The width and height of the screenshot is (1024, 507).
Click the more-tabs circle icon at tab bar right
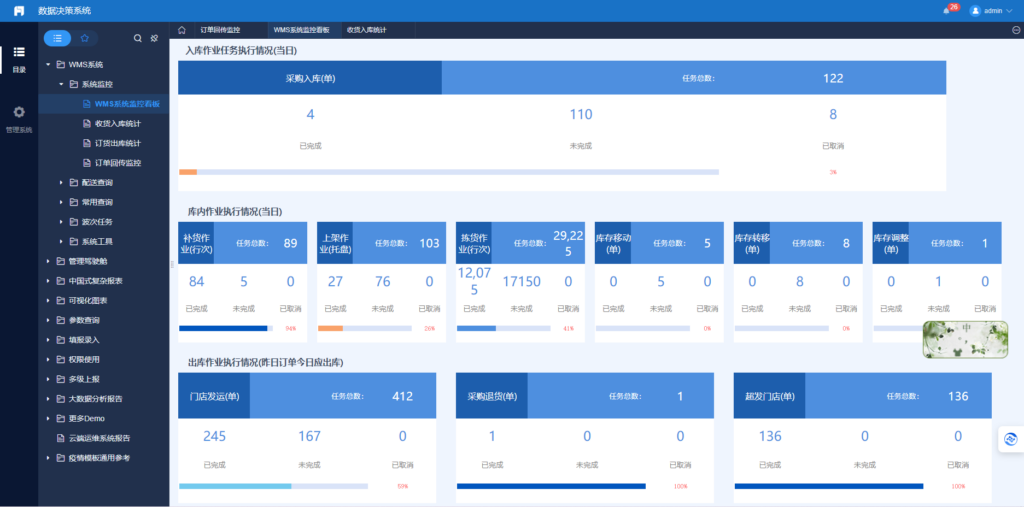coord(1016,30)
